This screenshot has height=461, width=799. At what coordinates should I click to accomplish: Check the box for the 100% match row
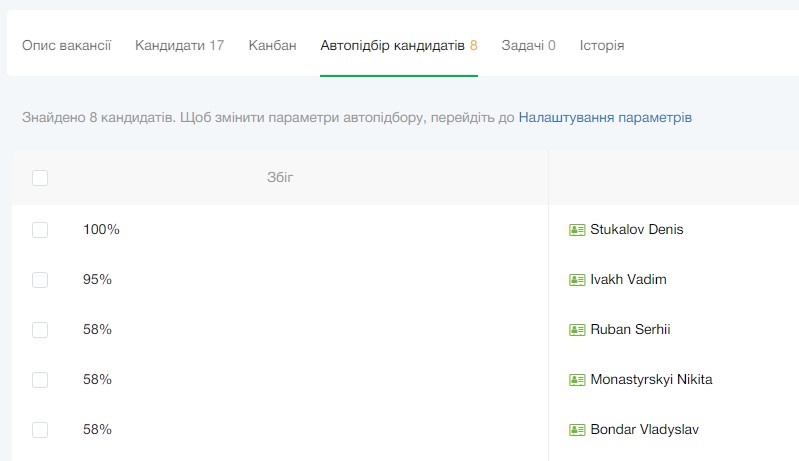click(40, 230)
